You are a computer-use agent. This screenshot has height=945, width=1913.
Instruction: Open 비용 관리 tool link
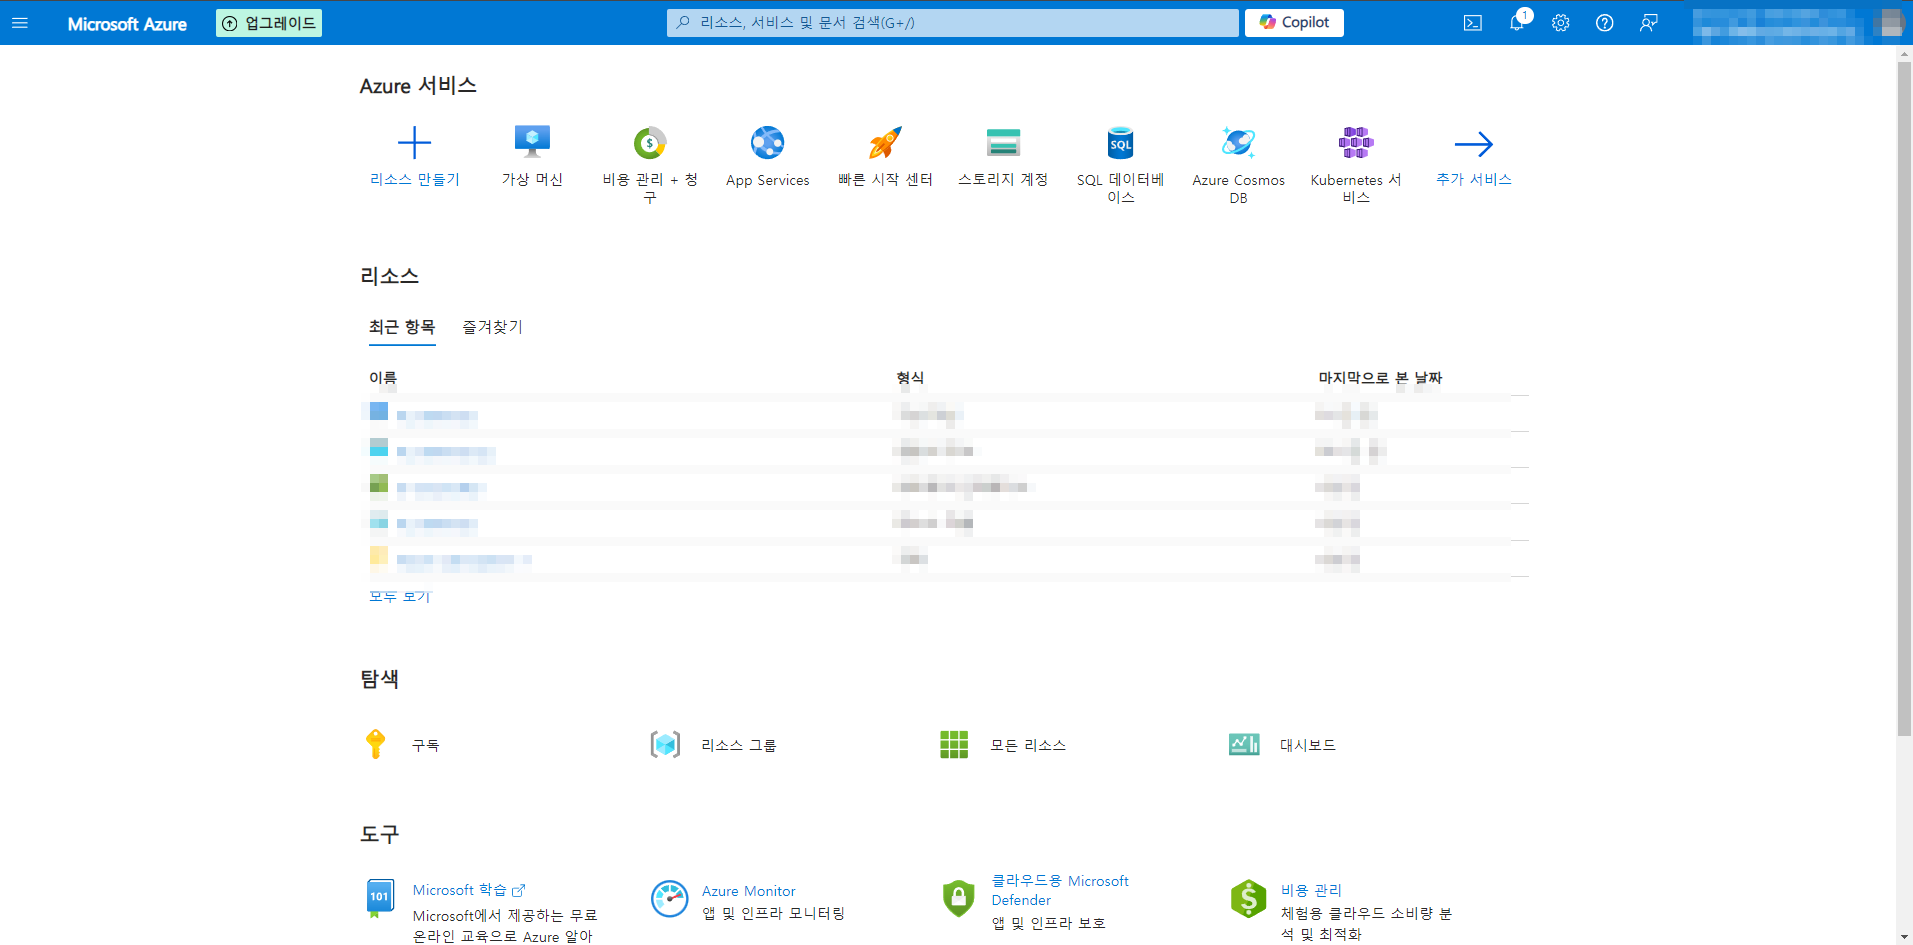click(x=1311, y=890)
